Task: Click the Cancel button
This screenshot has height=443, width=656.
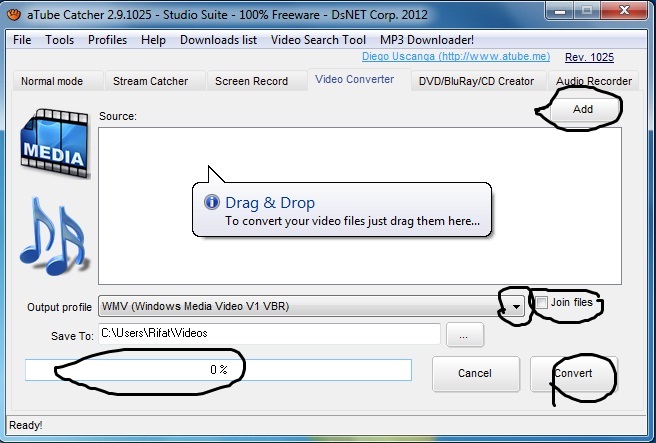Action: tap(476, 374)
